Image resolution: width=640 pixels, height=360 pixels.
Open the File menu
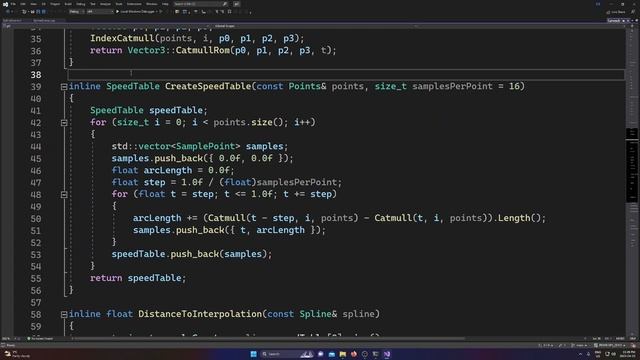[x=13, y=4]
